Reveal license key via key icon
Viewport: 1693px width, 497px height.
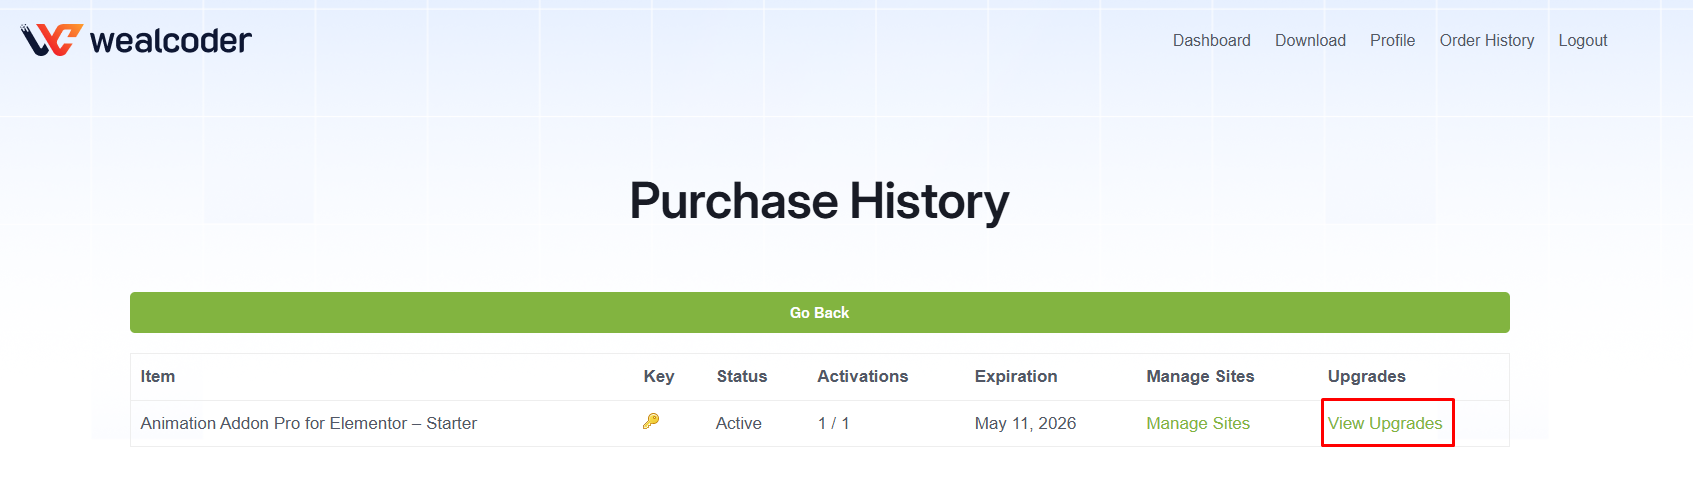tap(651, 421)
